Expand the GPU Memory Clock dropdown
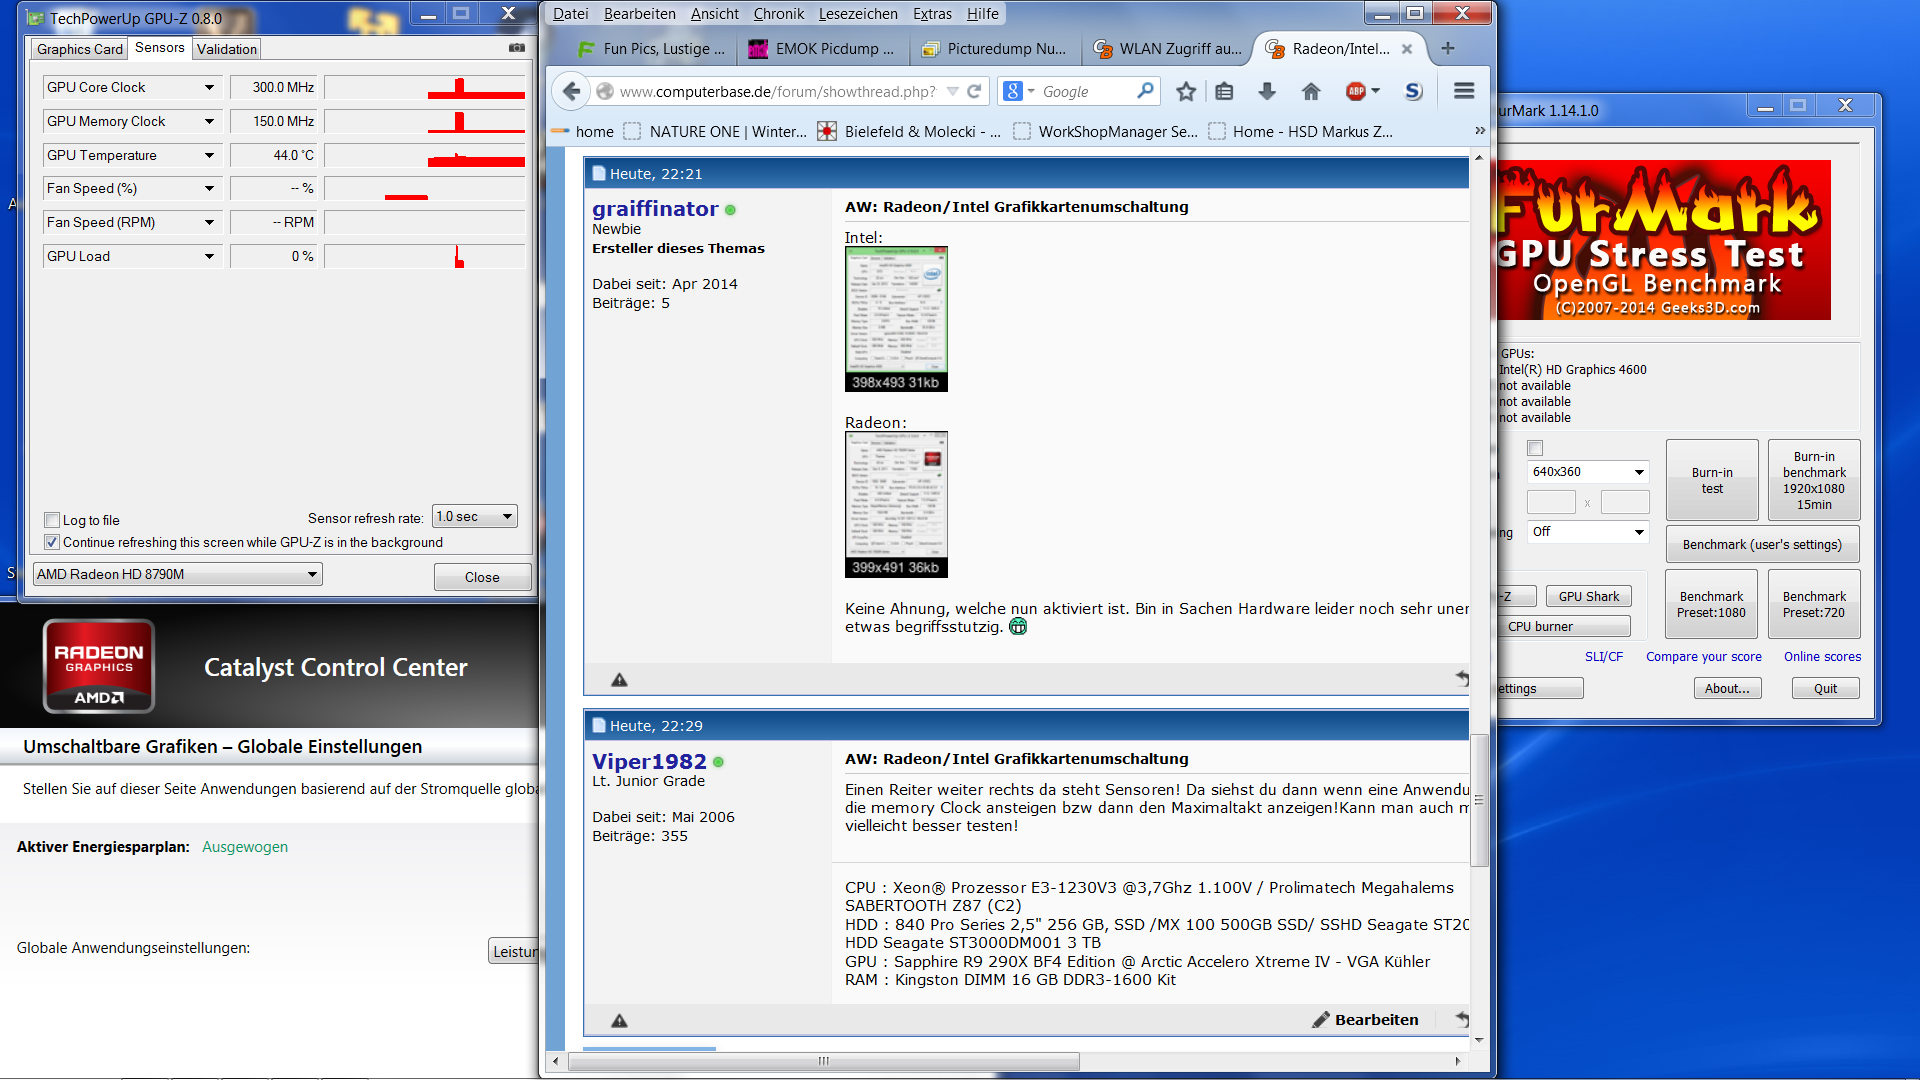1920x1080 pixels. click(209, 121)
